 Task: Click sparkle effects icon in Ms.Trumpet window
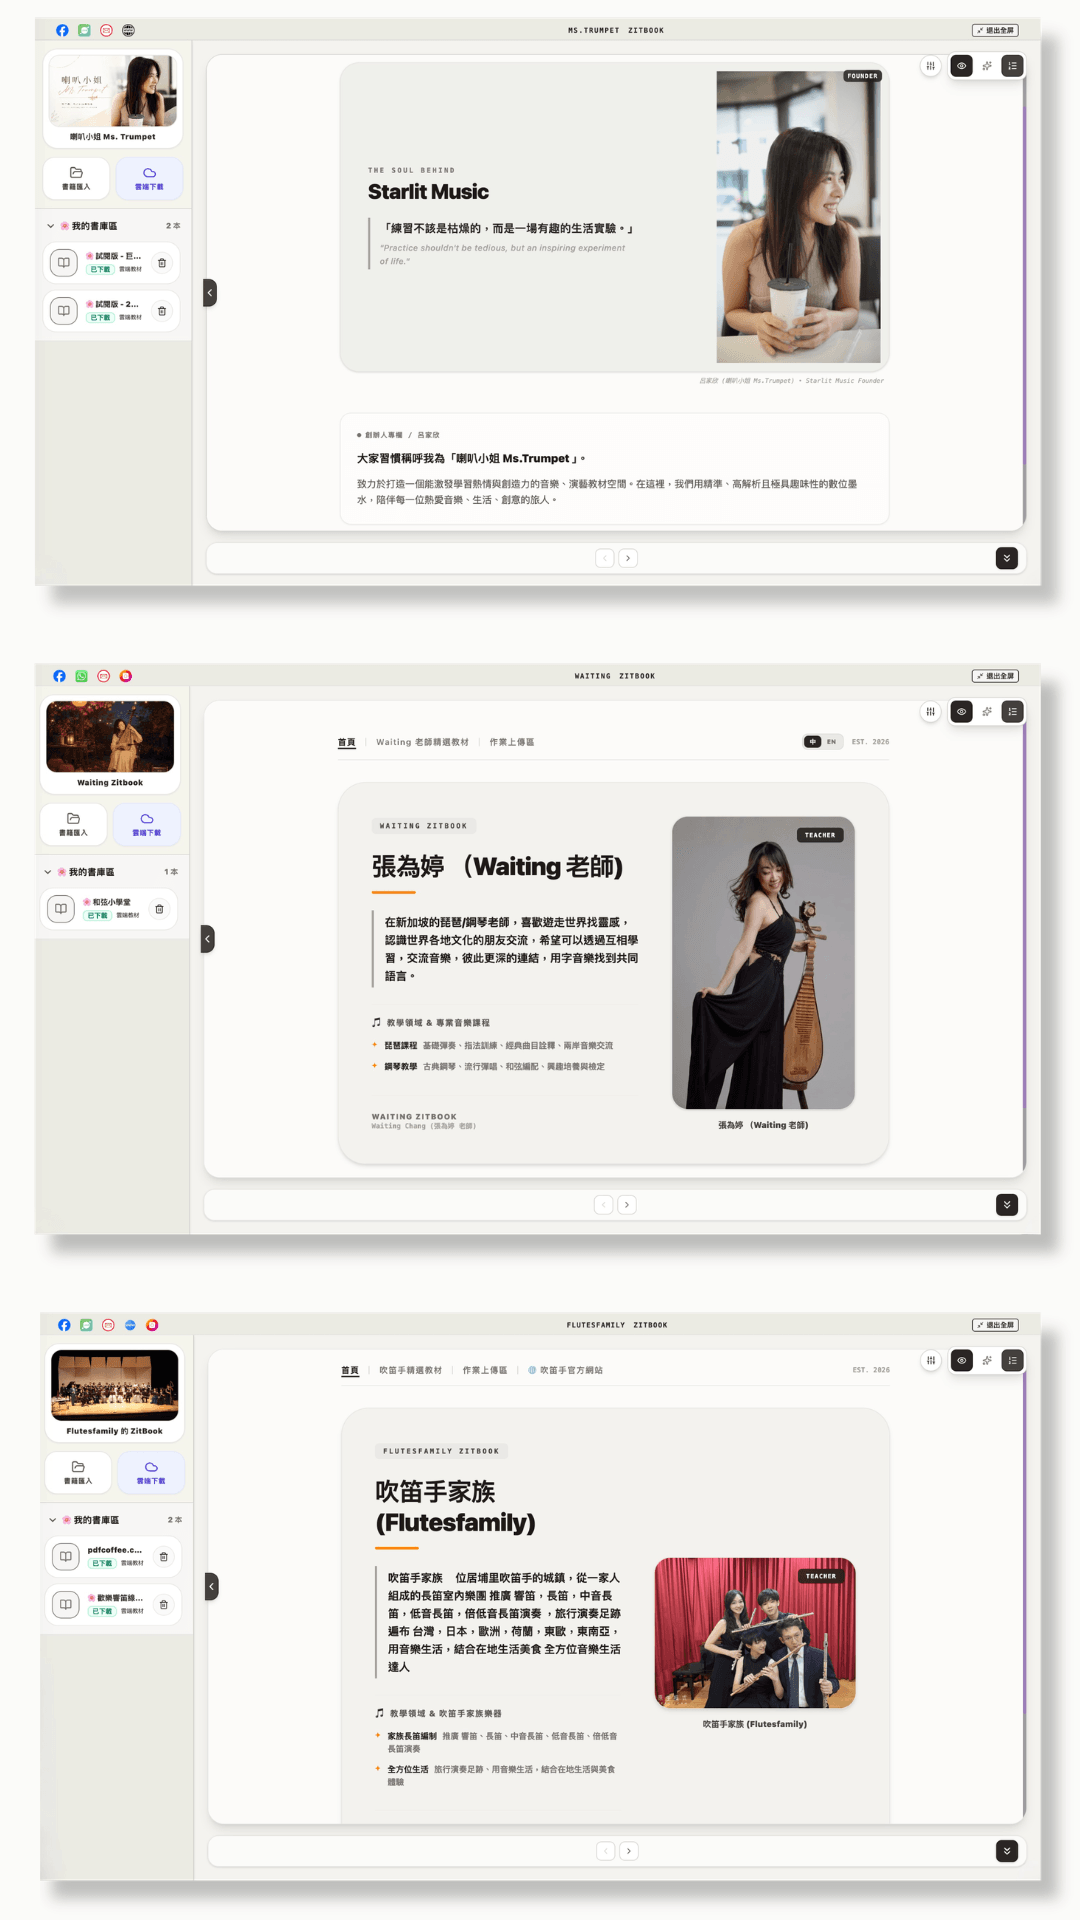987,66
